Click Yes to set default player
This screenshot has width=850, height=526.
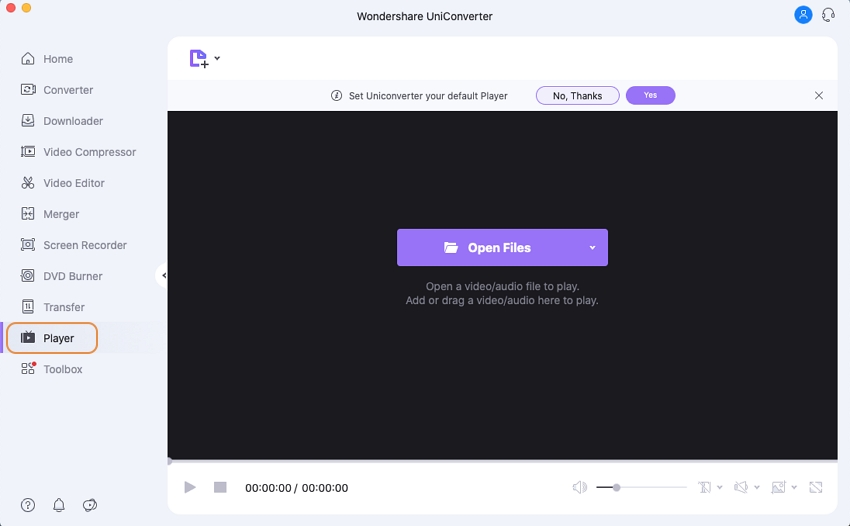(x=650, y=96)
